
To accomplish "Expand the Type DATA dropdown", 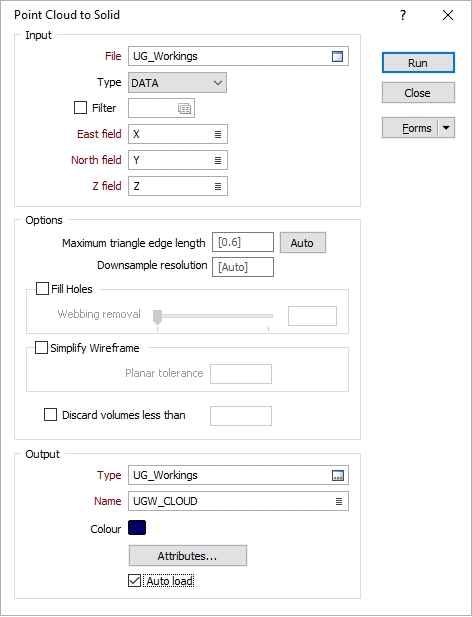I will (177, 83).
